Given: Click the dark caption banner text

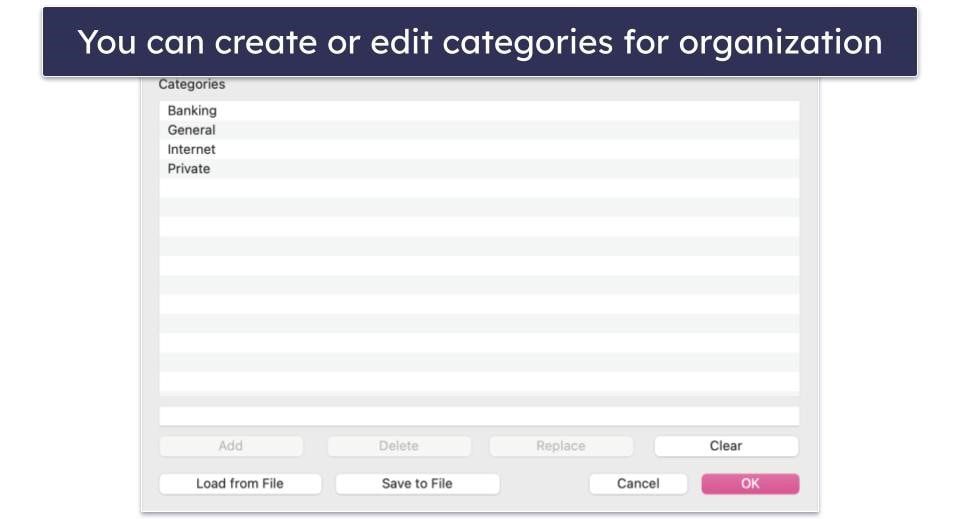Looking at the screenshot, I should pos(480,42).
